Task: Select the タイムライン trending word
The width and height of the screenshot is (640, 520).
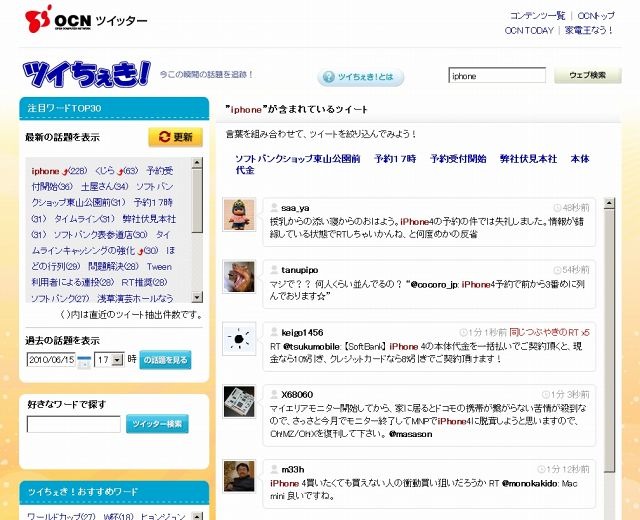Action: point(78,219)
